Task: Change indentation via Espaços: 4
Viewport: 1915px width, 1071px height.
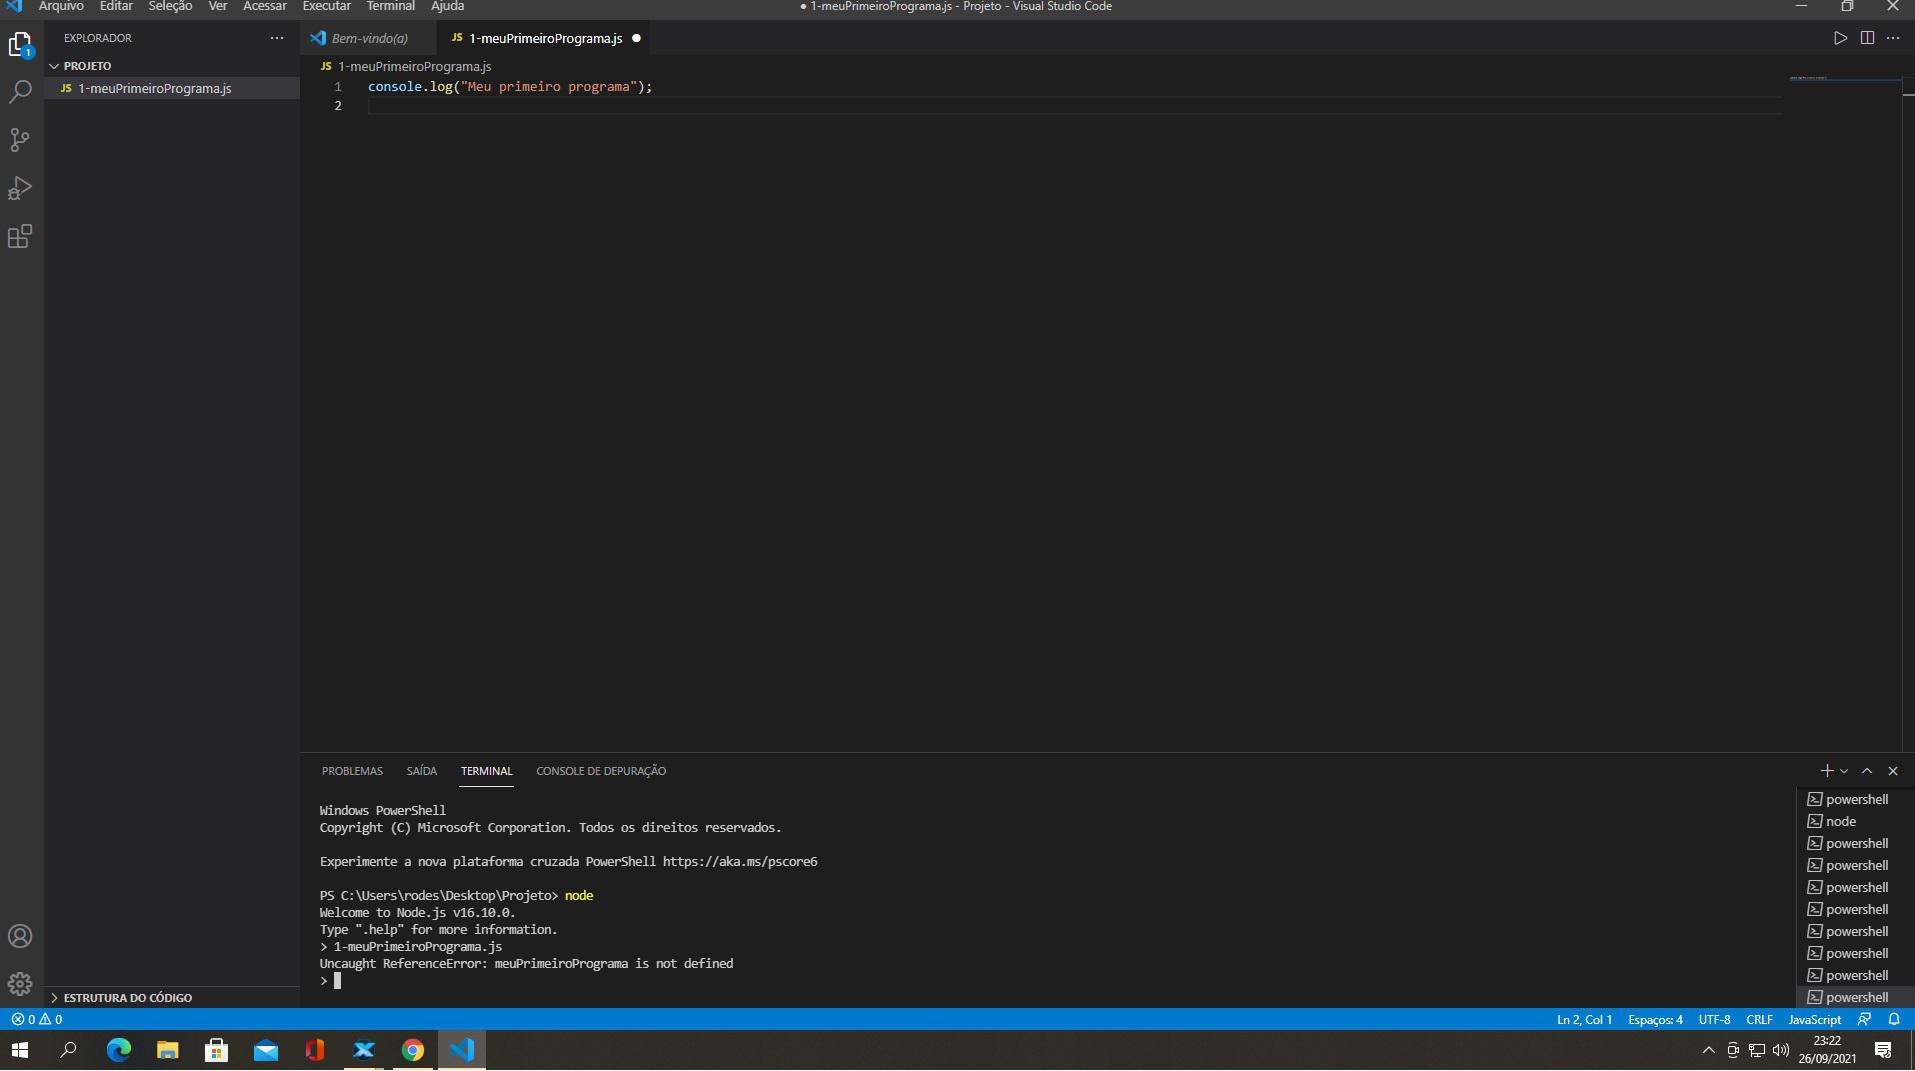Action: [1655, 1019]
